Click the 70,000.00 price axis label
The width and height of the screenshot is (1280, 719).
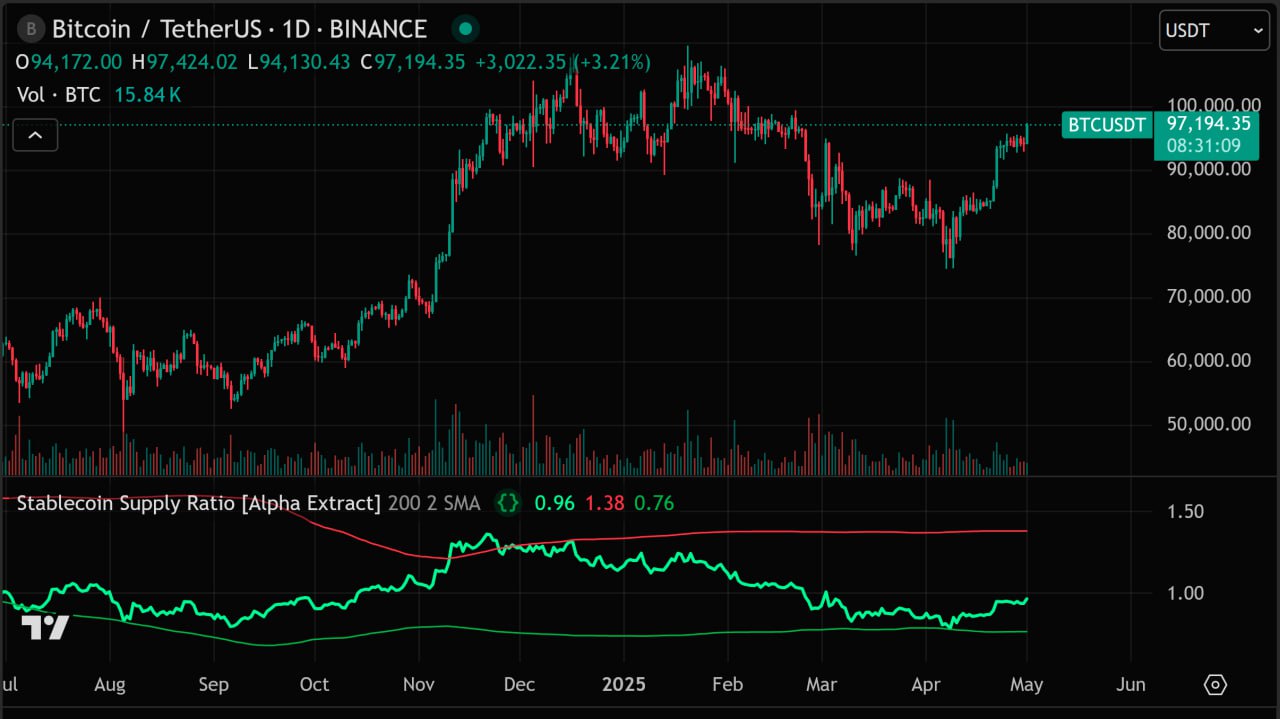point(1209,297)
